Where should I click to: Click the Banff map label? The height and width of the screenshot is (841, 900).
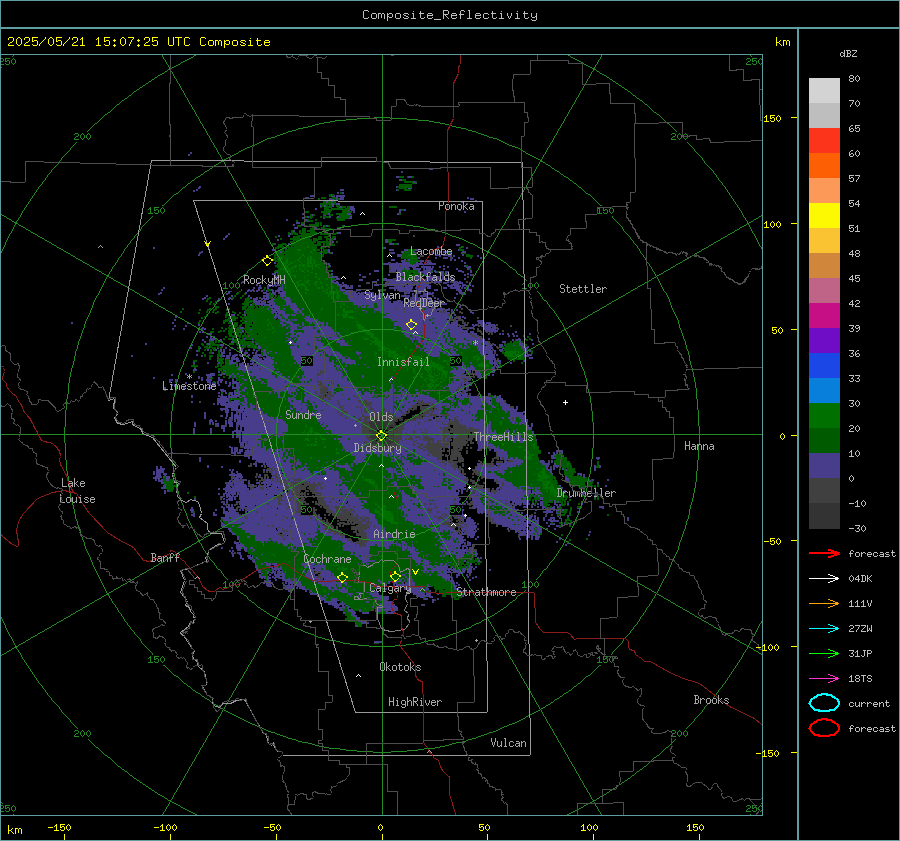pyautogui.click(x=165, y=557)
